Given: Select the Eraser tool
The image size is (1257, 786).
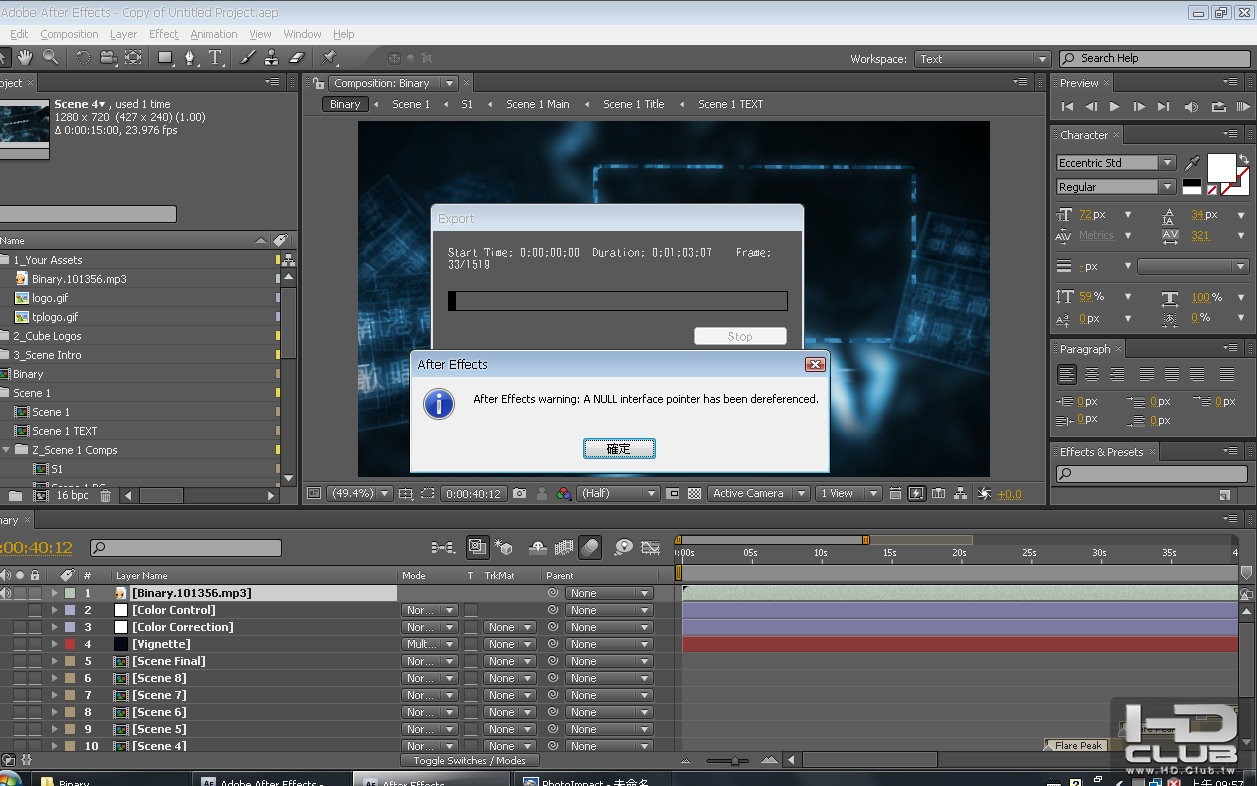Looking at the screenshot, I should click(296, 58).
